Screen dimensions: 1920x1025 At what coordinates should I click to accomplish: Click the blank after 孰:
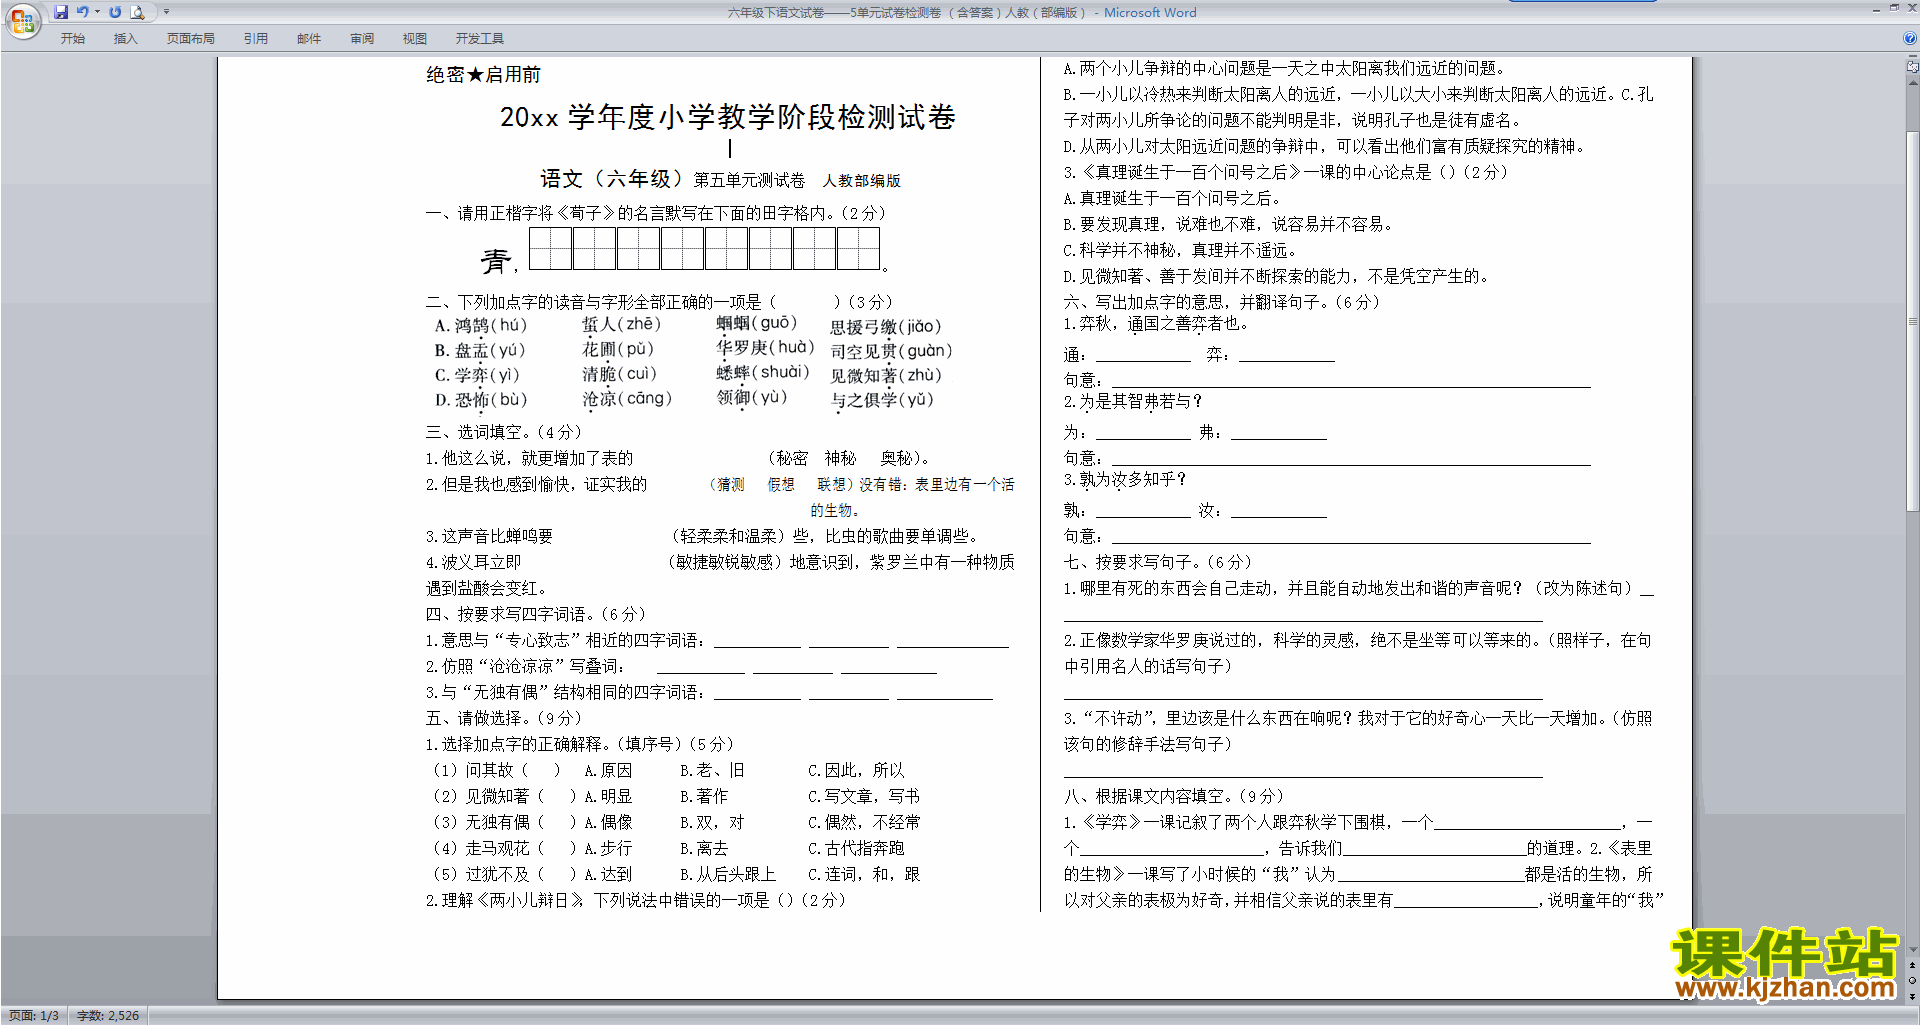(1143, 511)
